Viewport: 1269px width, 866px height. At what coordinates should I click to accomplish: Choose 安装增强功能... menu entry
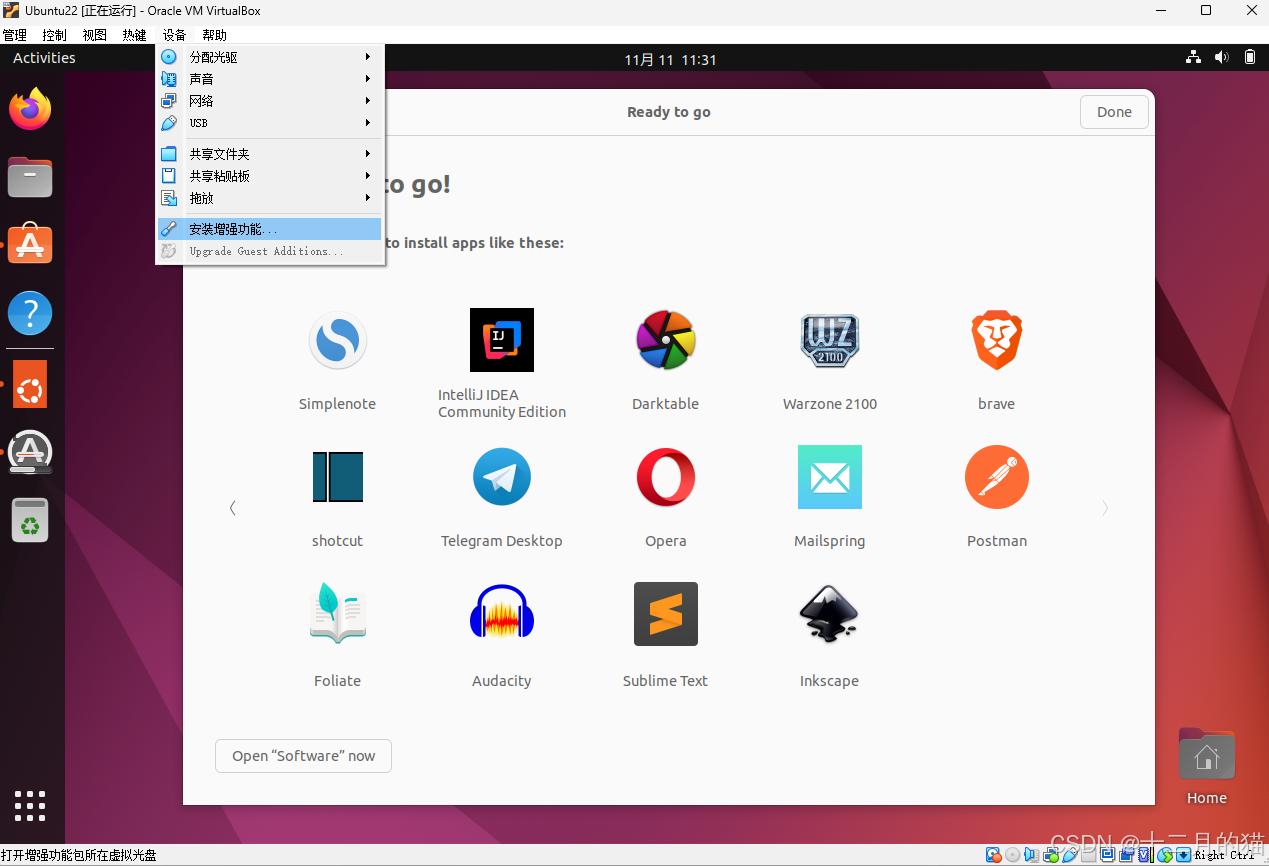coord(269,229)
